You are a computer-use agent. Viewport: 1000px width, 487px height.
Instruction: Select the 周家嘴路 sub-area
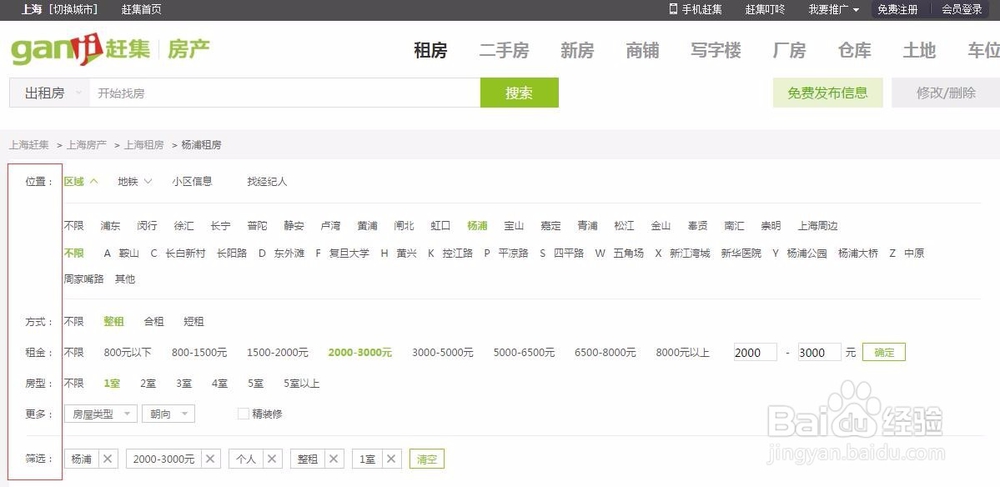(84, 279)
